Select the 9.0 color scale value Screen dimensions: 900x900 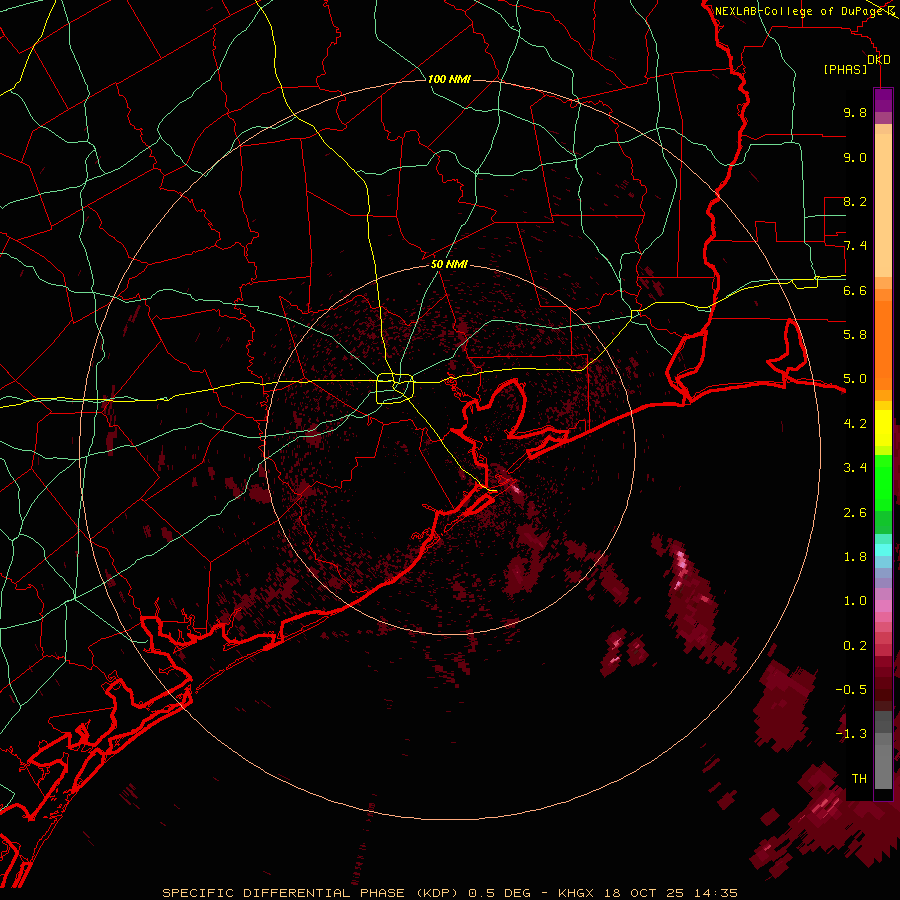pyautogui.click(x=855, y=157)
